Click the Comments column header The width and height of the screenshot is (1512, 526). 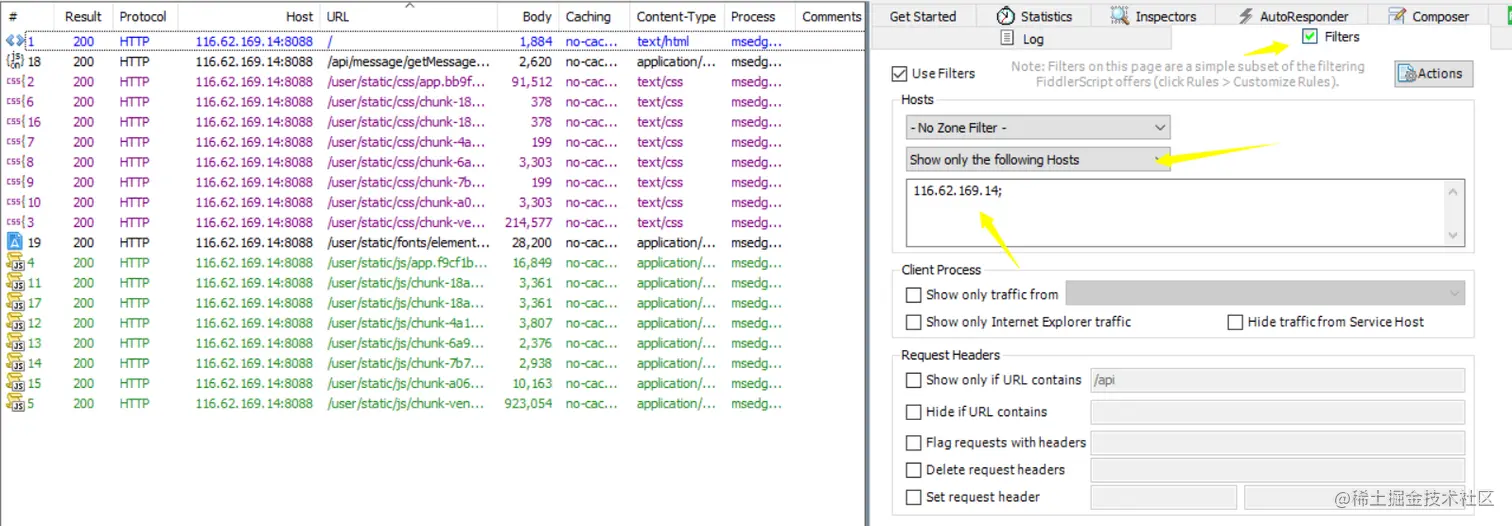(x=830, y=16)
